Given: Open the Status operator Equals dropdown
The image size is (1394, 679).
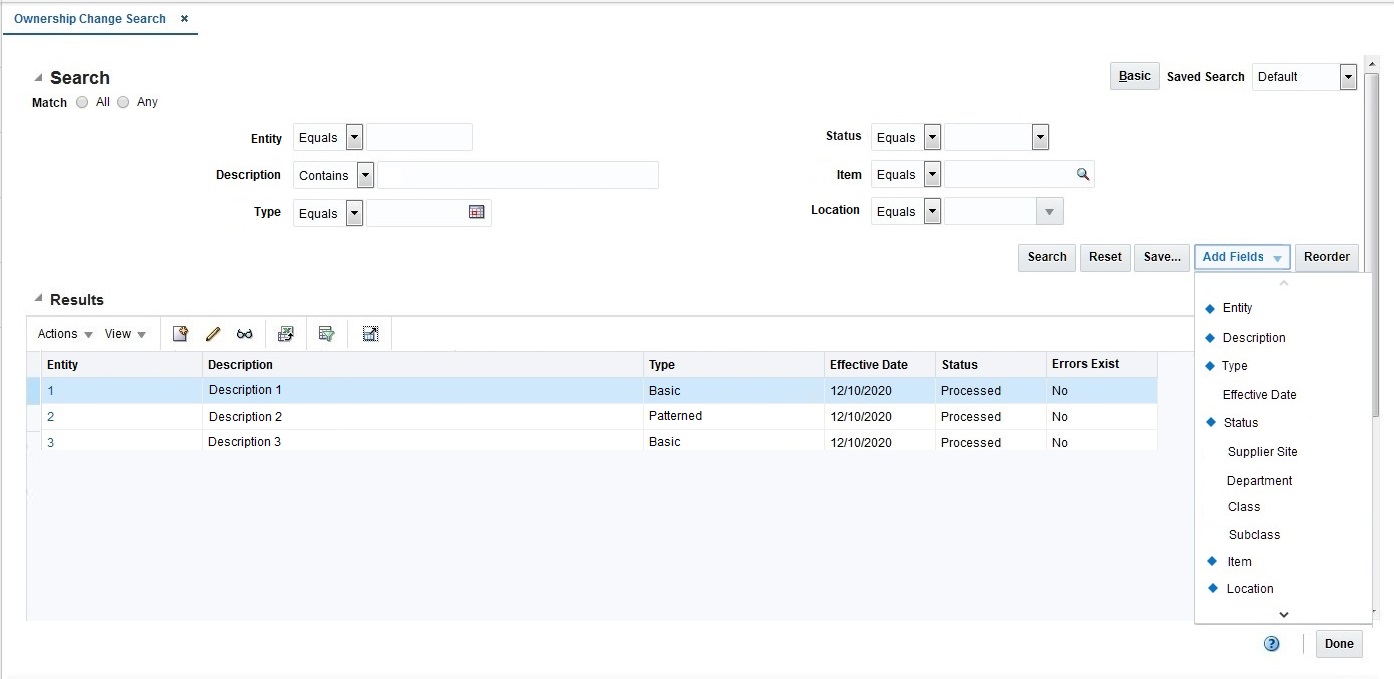Looking at the screenshot, I should (932, 137).
